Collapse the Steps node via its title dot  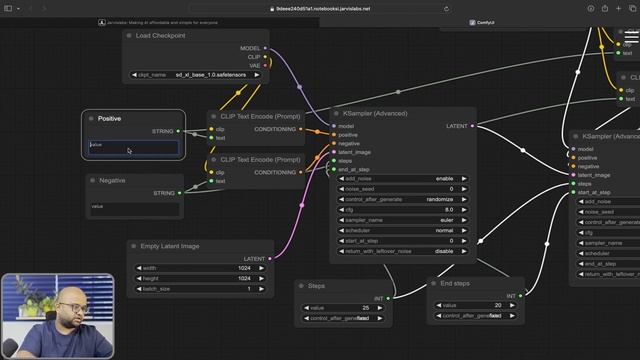pos(301,286)
